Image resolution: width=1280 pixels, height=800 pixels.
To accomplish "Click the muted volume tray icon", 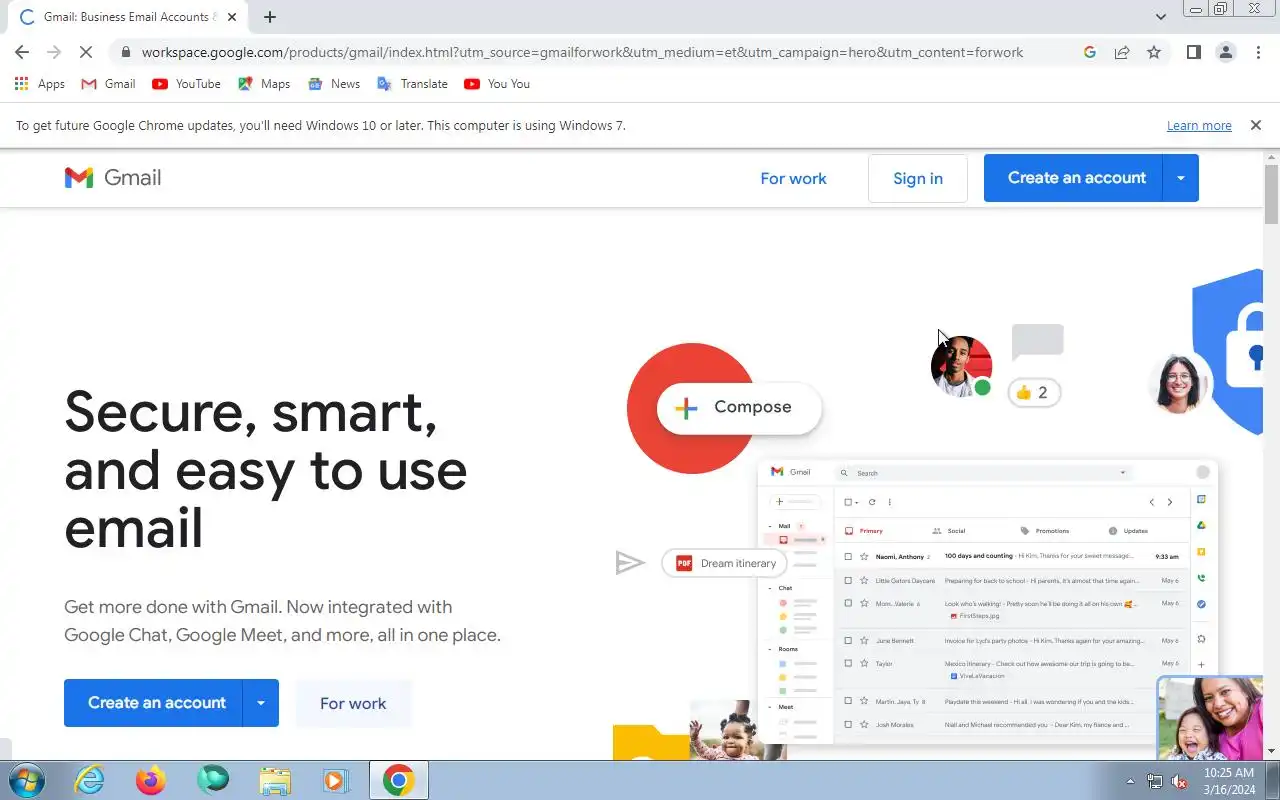I will coord(1179,781).
